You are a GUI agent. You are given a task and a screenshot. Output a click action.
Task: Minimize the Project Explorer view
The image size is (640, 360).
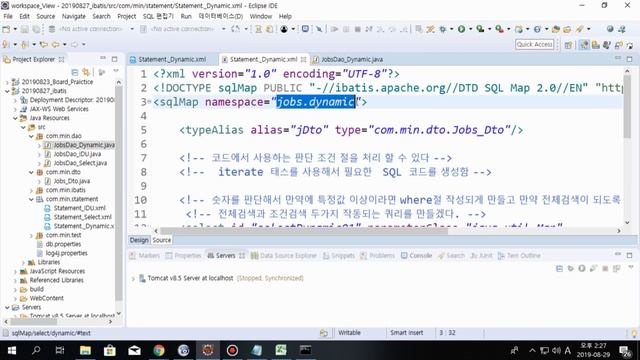coord(103,59)
